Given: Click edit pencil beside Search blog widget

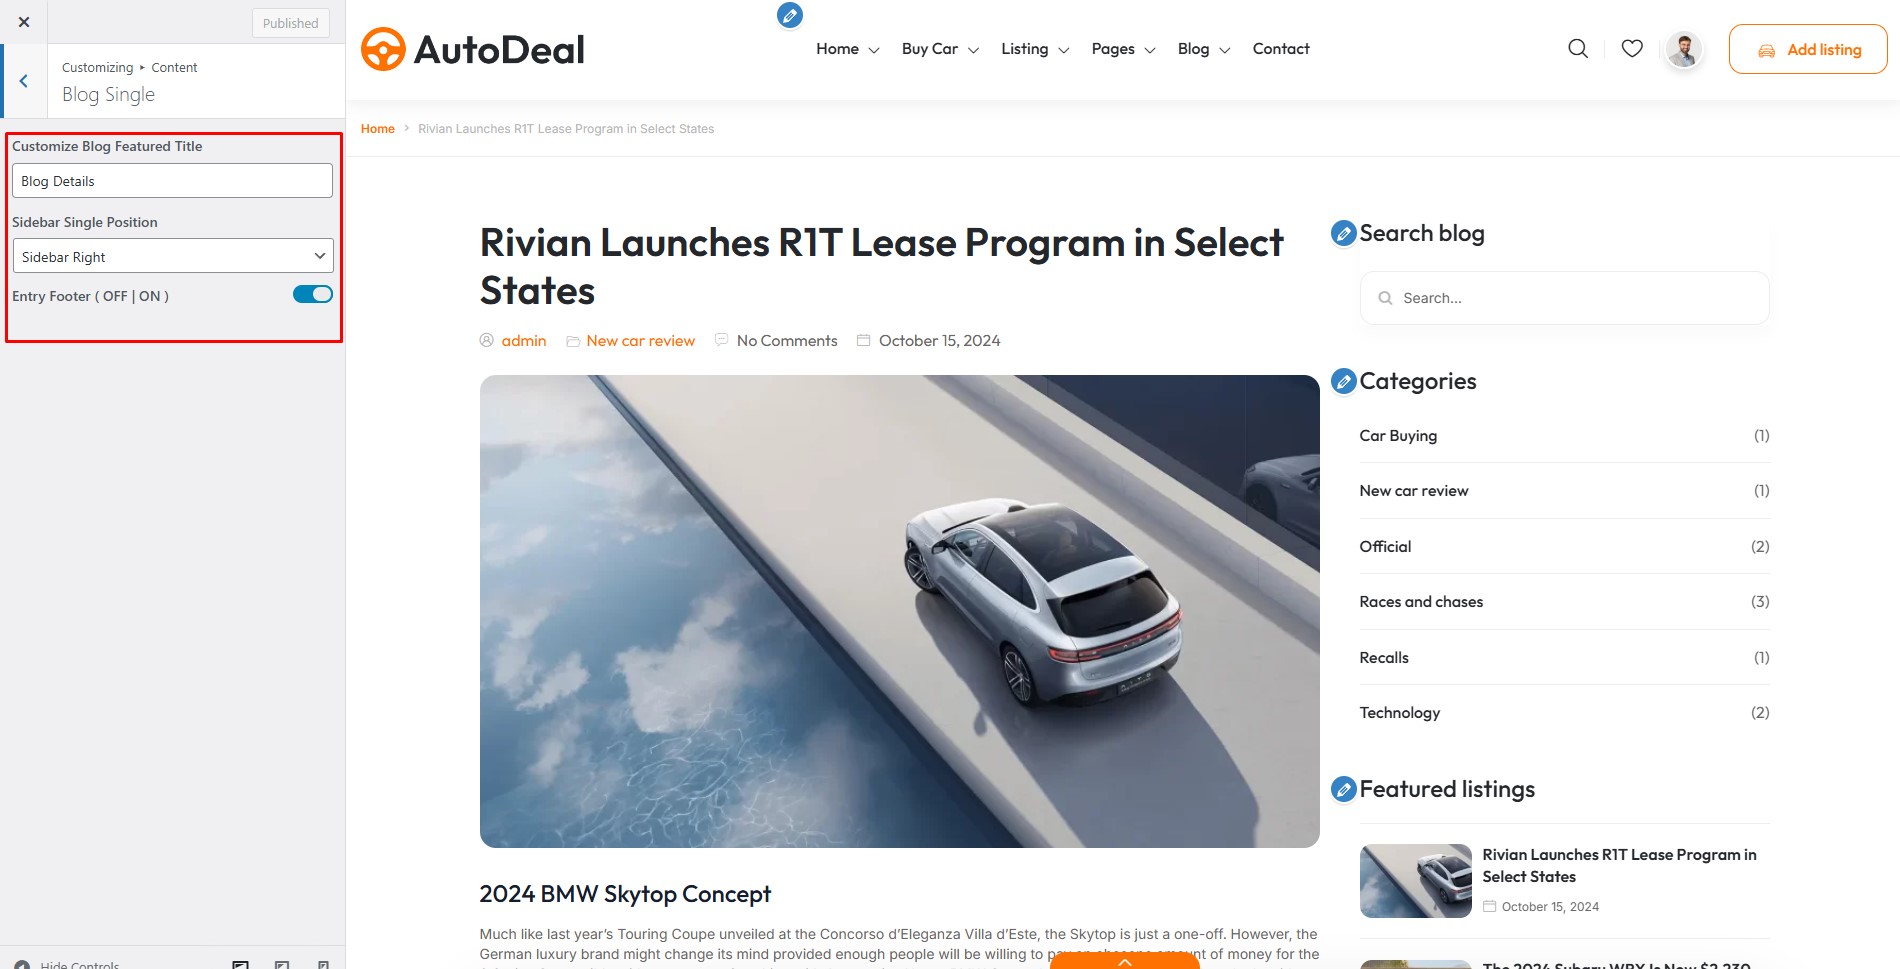Looking at the screenshot, I should [x=1344, y=233].
